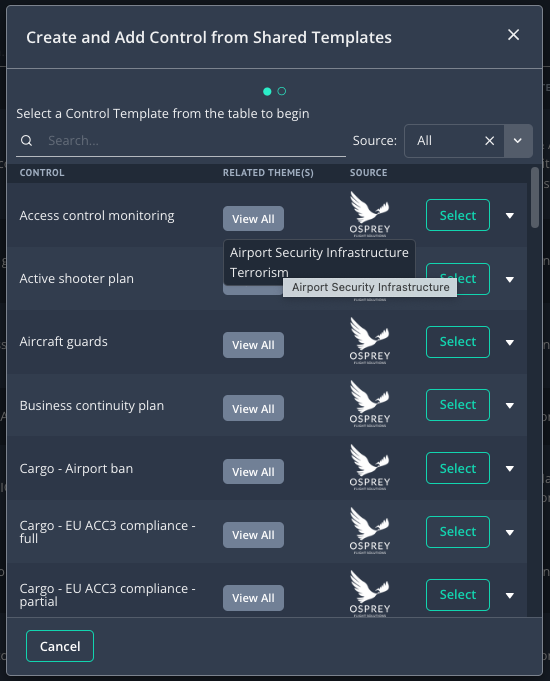The width and height of the screenshot is (550, 681).
Task: Go to first step indicator dot
Action: 267,91
